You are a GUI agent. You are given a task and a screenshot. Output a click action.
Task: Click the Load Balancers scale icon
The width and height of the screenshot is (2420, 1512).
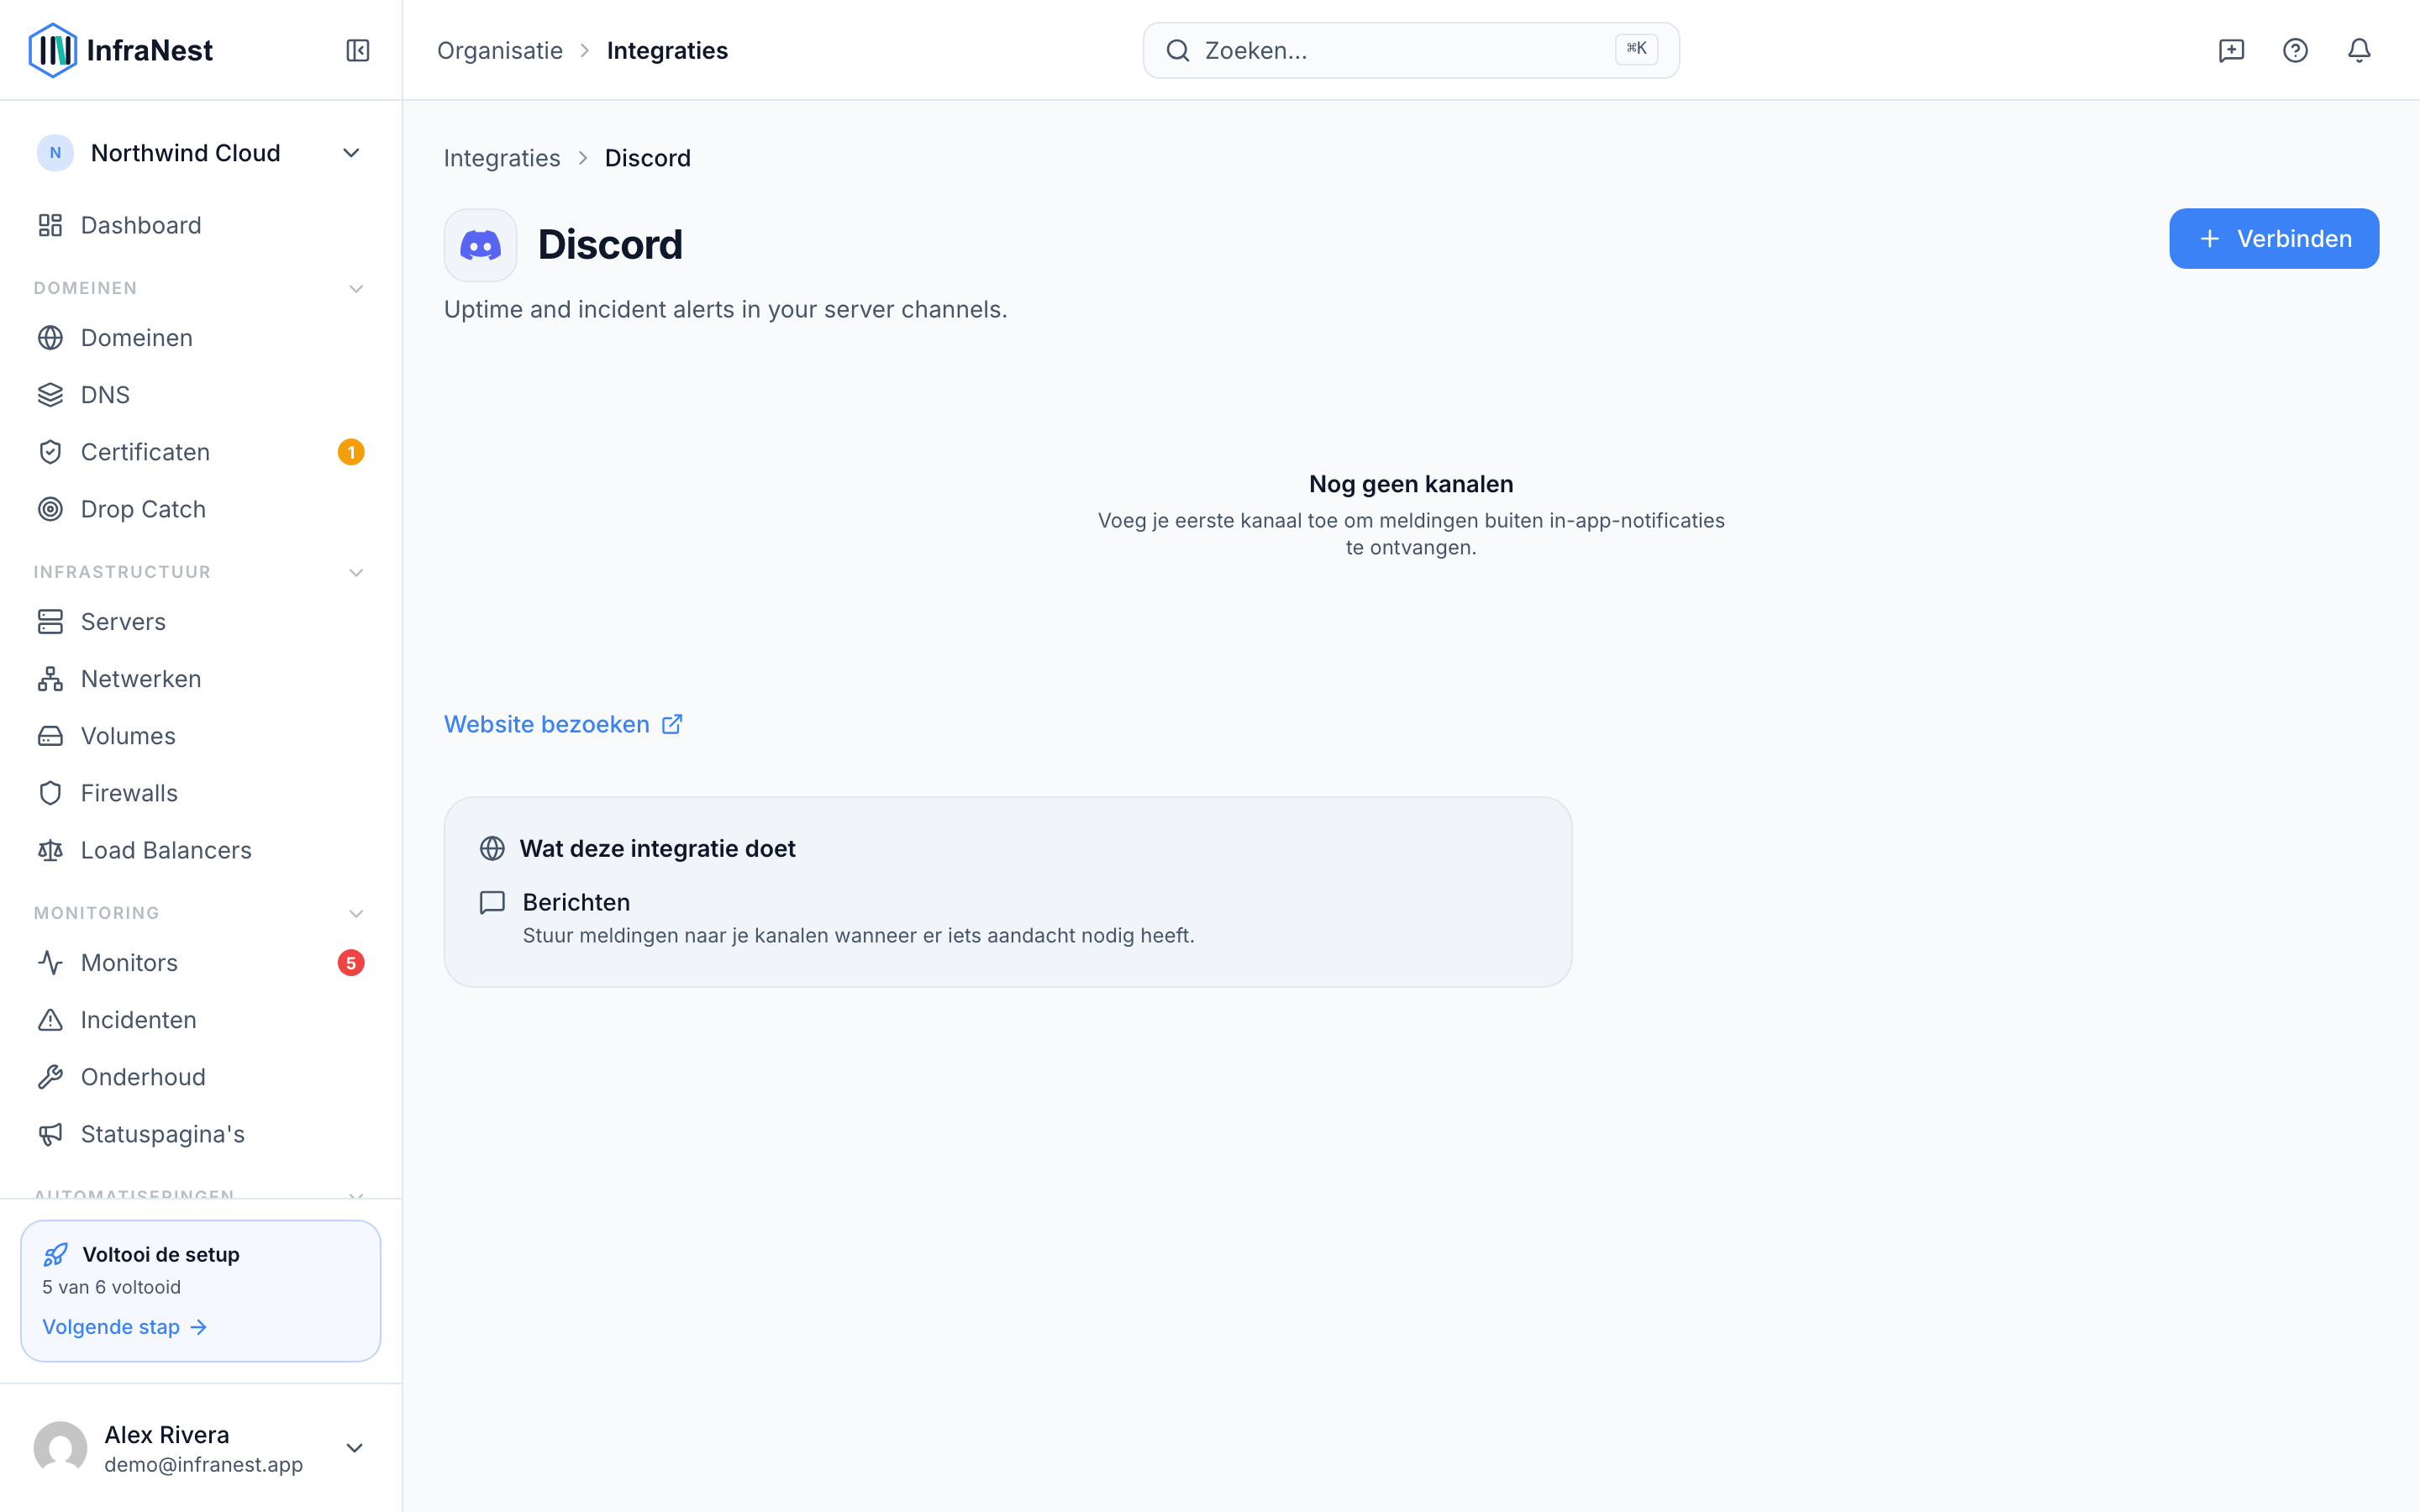tap(50, 850)
